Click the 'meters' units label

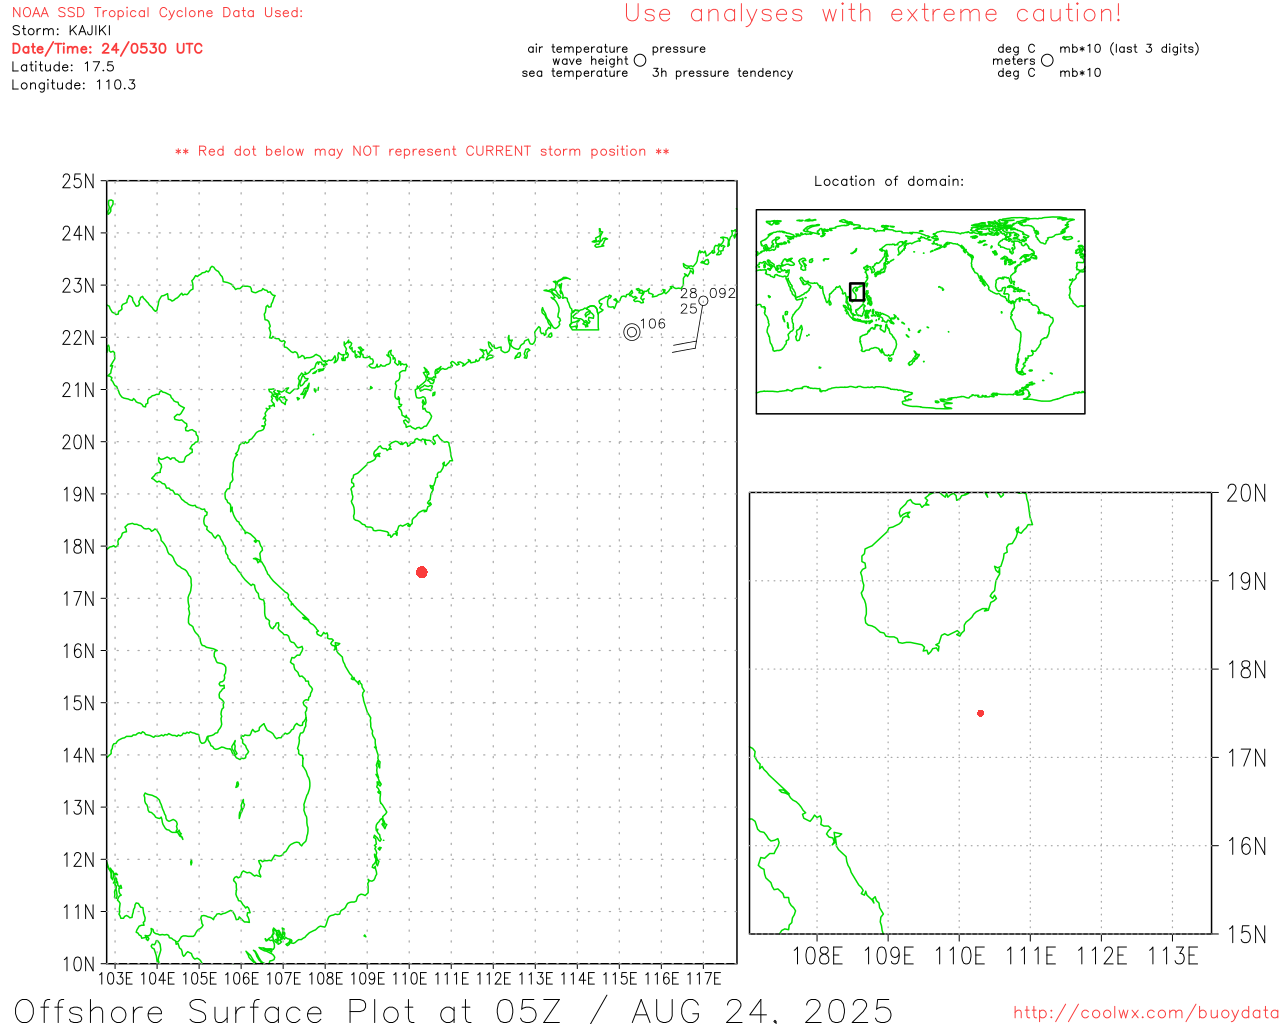pyautogui.click(x=1014, y=61)
